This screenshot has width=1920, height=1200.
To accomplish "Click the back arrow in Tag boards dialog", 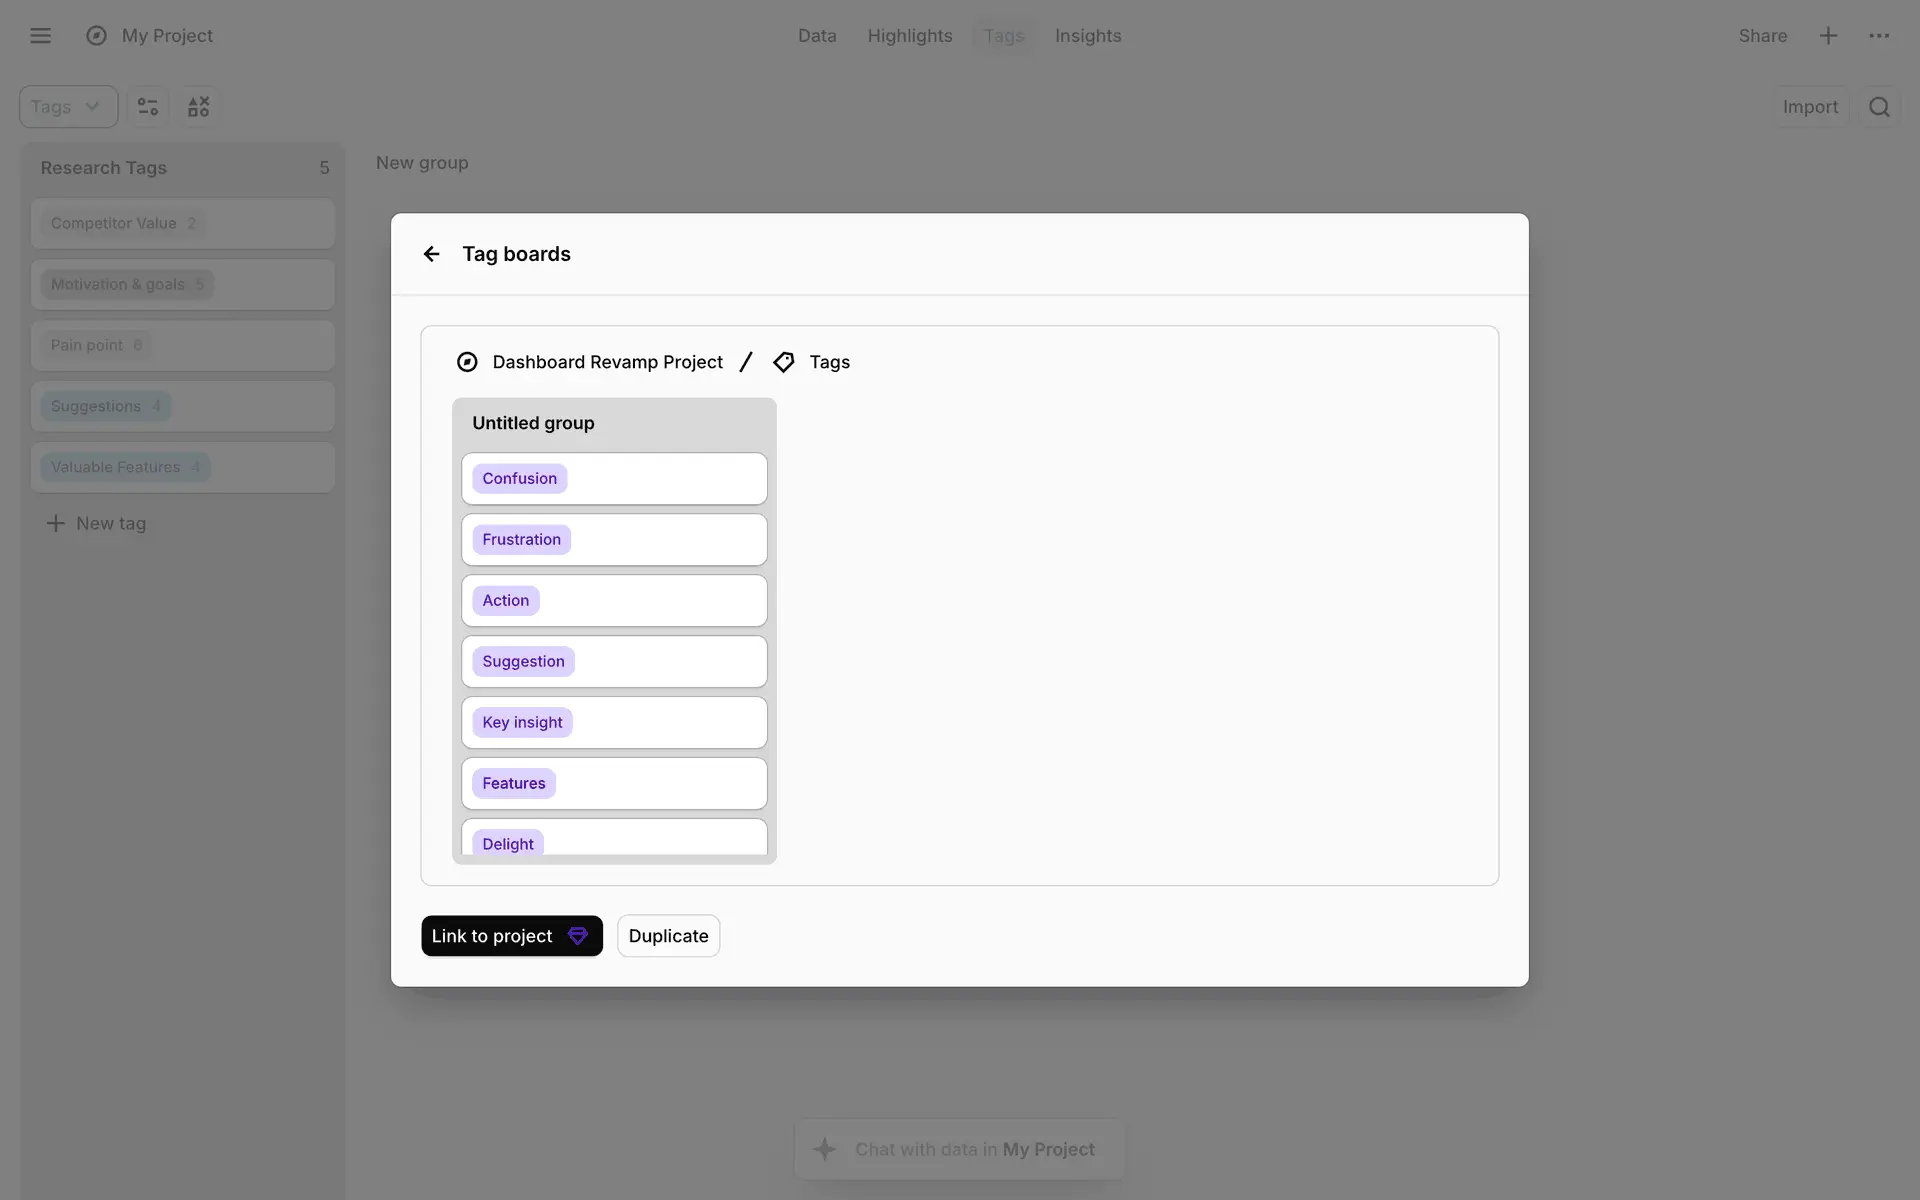I will 431,254.
